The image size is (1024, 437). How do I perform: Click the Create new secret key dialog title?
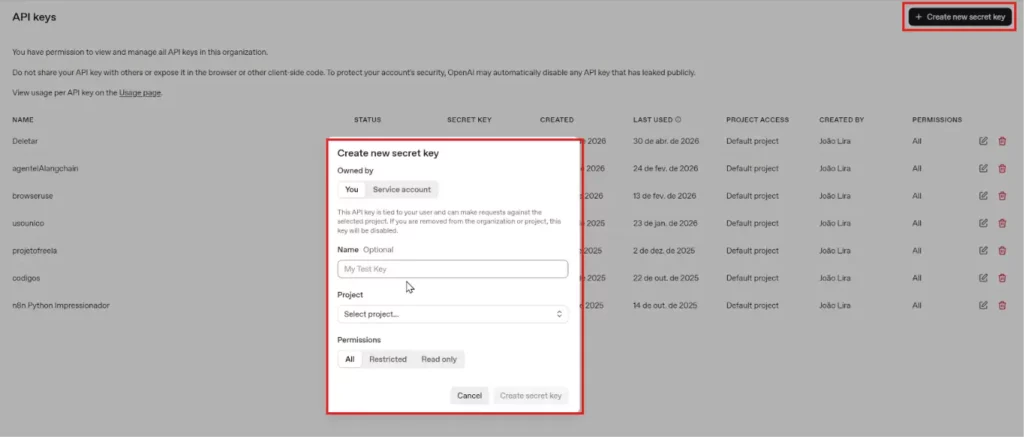(x=388, y=154)
